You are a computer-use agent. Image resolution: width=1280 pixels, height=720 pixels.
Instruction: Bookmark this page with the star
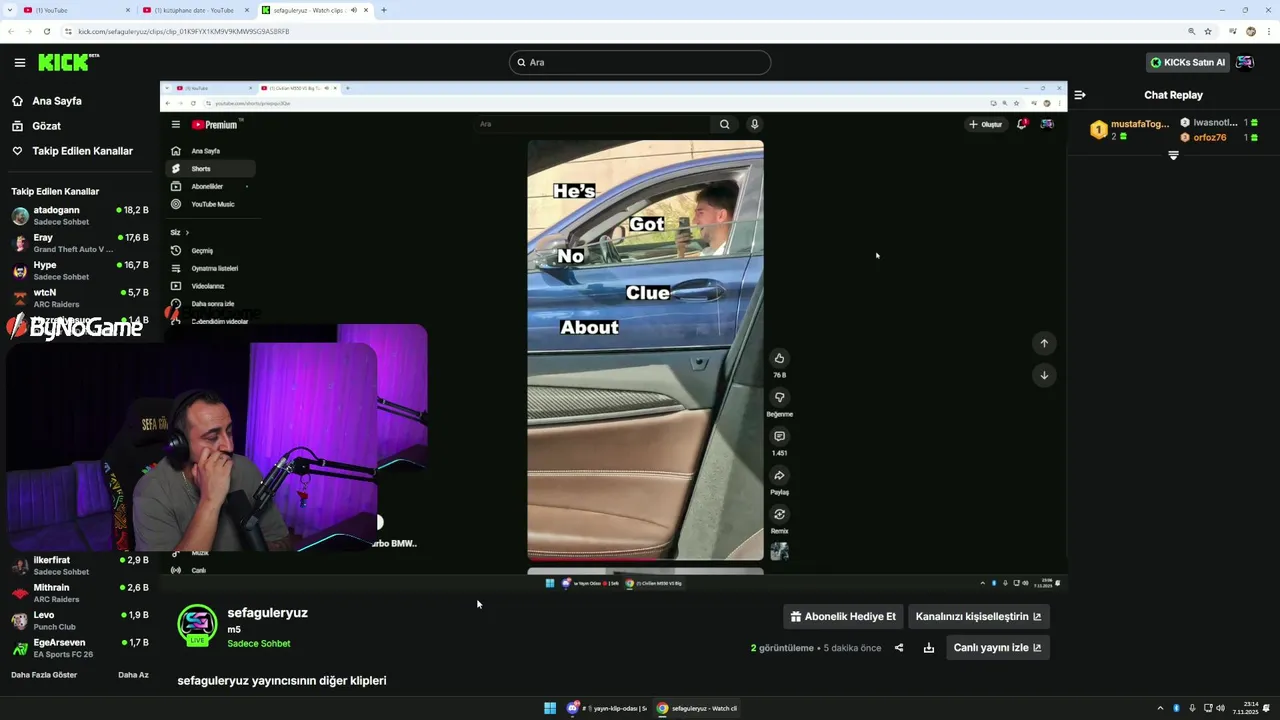(x=1208, y=32)
